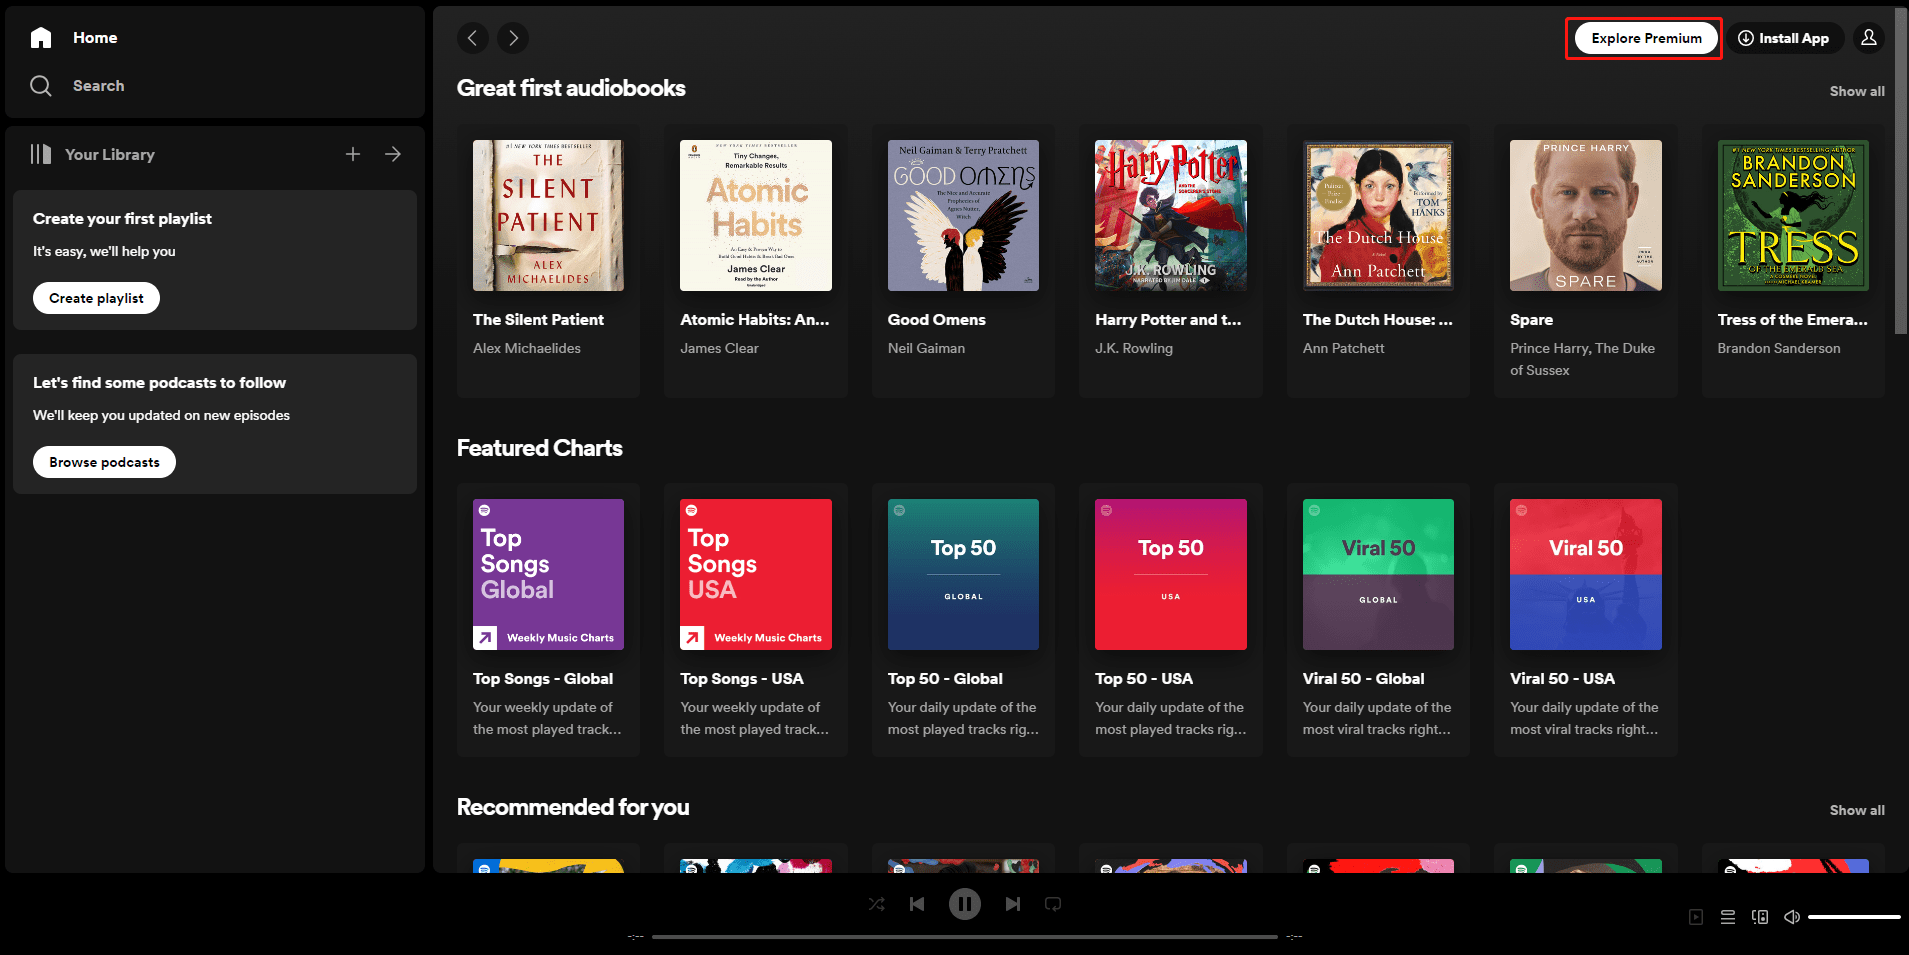
Task: Click 'Viral 50 - USA' title
Action: click(x=1562, y=678)
